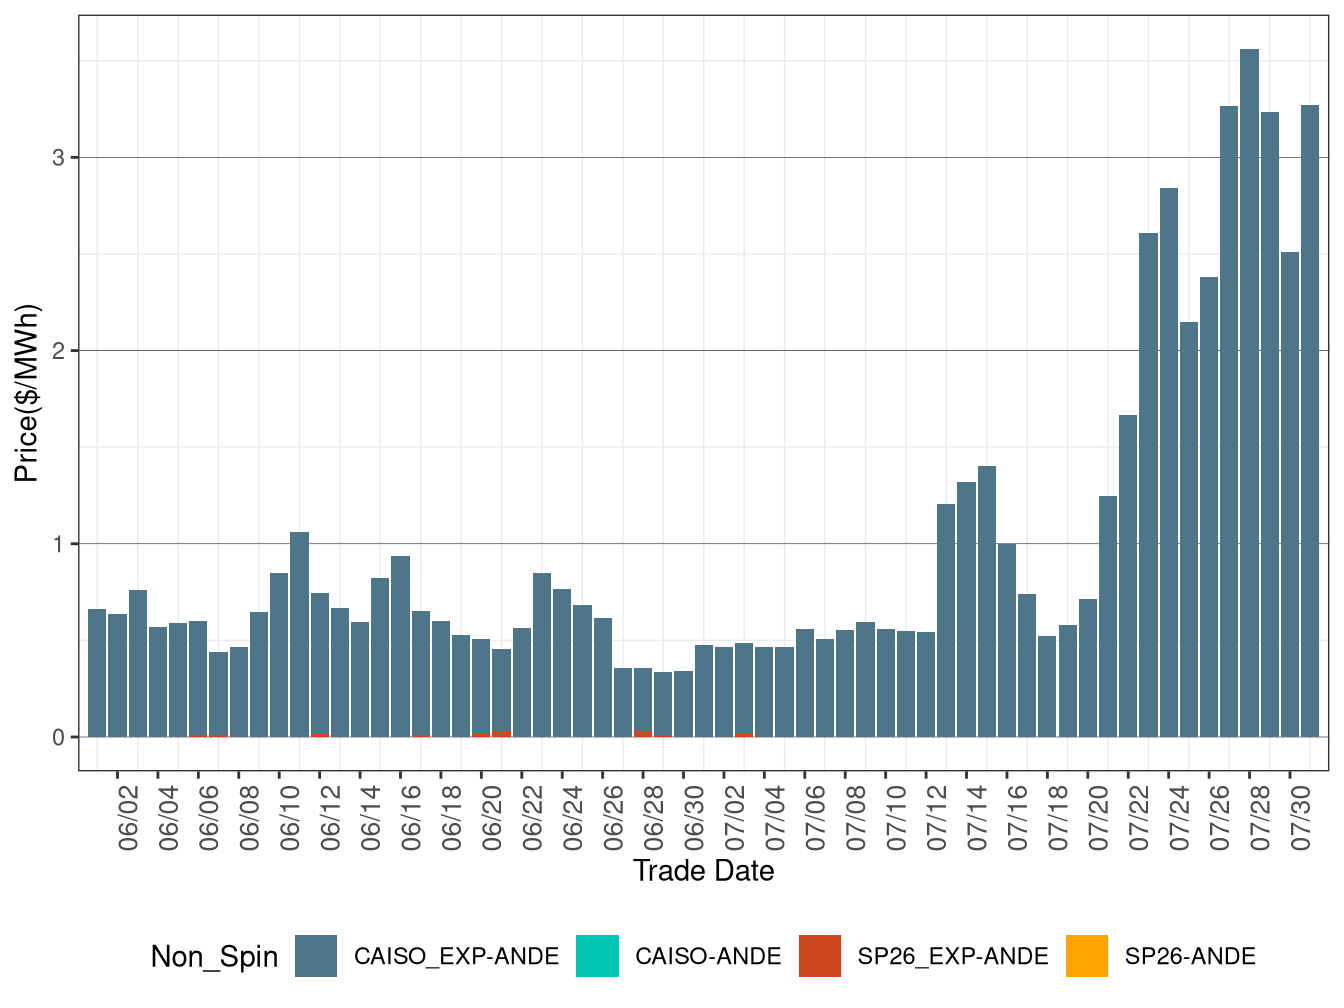1344x1008 pixels.
Task: Click the 06/30 date tick label
Action: point(694,818)
